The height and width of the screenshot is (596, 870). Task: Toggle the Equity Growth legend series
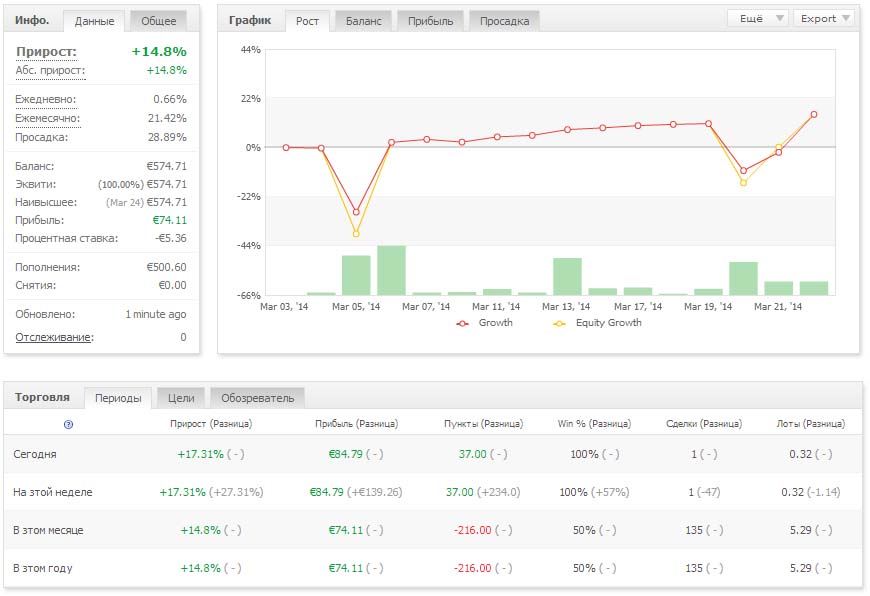559,323
